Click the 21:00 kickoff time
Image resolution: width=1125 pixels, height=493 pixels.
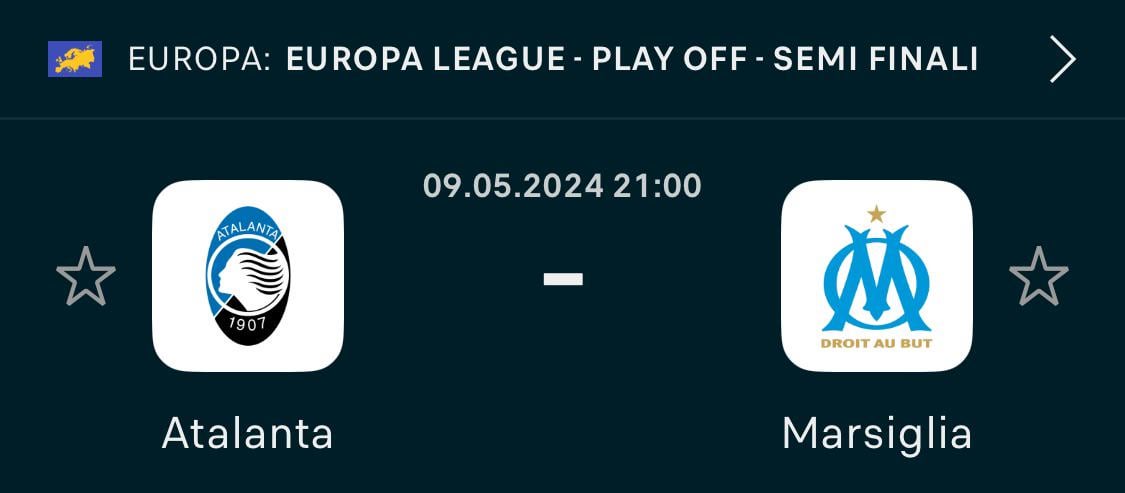coord(656,187)
